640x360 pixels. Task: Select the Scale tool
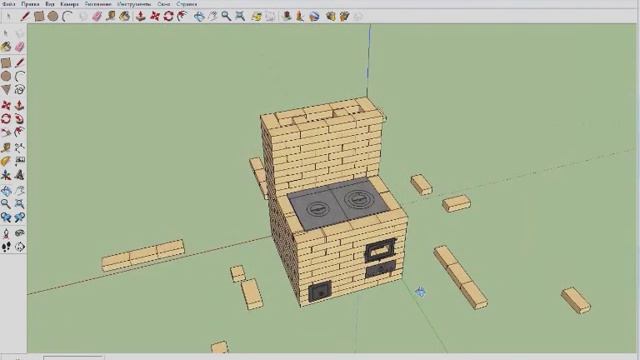coord(6,132)
